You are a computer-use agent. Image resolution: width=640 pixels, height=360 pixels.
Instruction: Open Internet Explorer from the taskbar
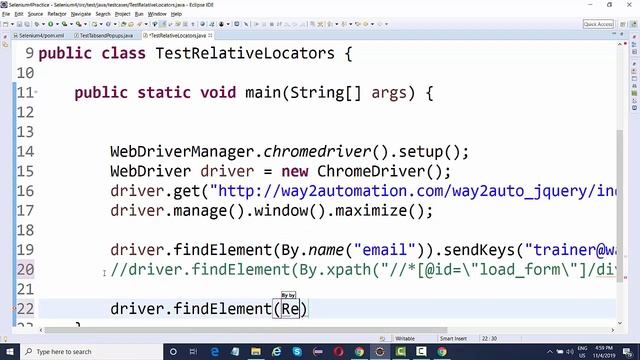coord(276,351)
